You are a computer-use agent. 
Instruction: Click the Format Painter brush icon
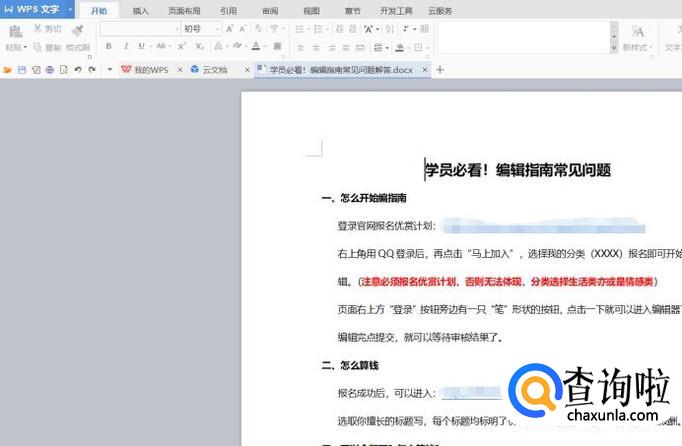pyautogui.click(x=77, y=32)
